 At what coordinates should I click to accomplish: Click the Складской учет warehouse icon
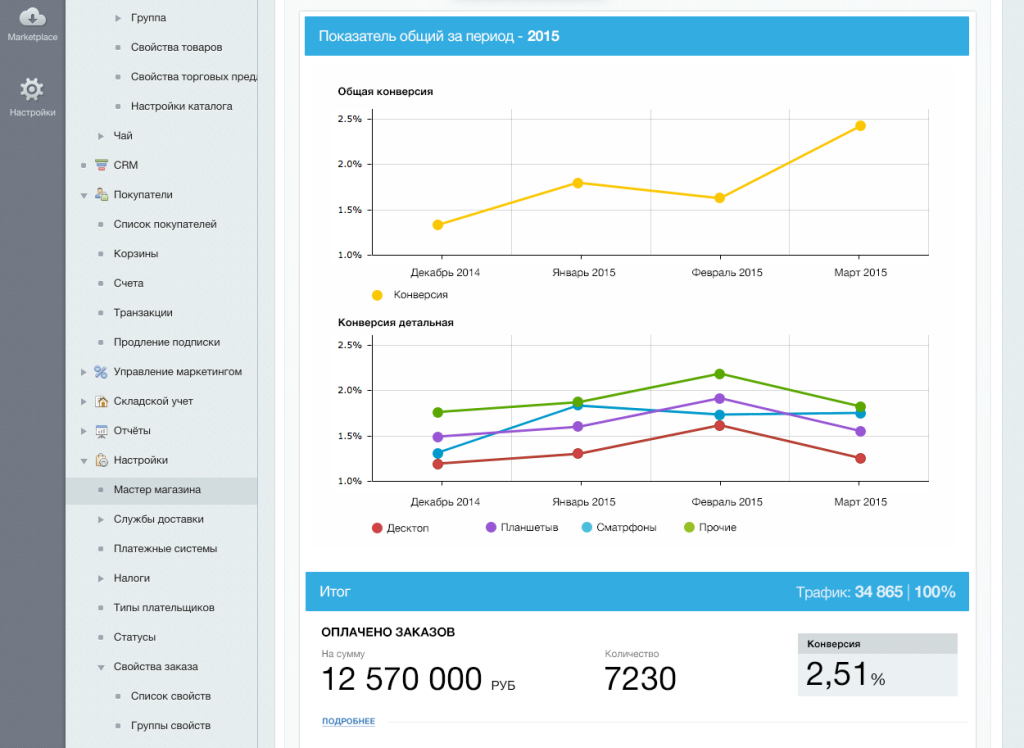101,401
